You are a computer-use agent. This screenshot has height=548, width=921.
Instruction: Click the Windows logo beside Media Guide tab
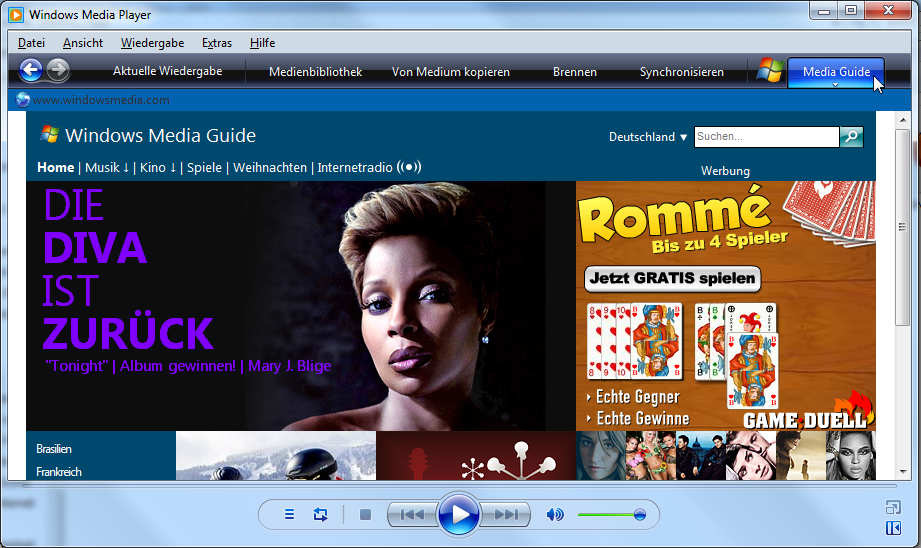click(x=769, y=70)
